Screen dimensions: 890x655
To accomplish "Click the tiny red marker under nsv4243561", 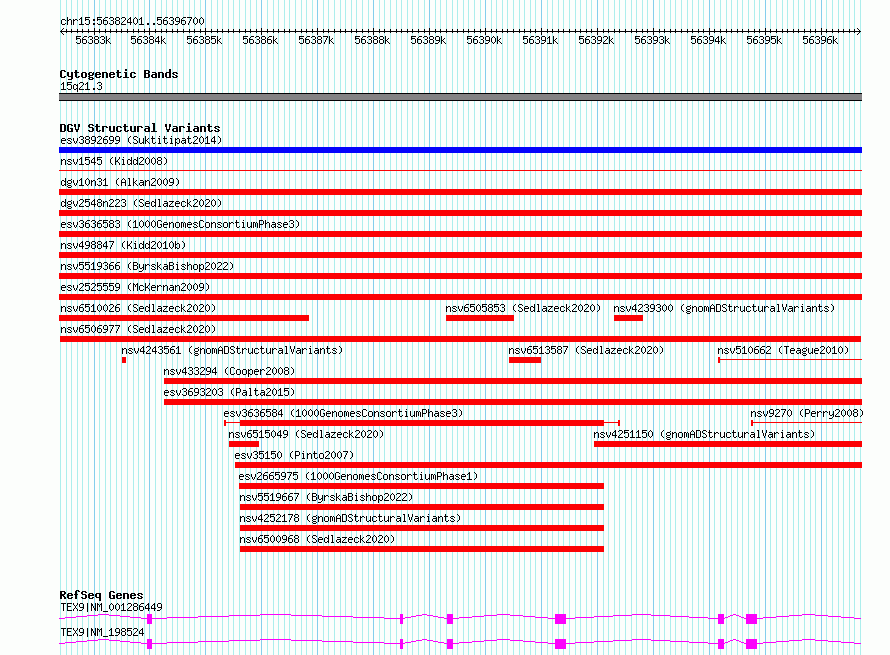I will tap(124, 360).
